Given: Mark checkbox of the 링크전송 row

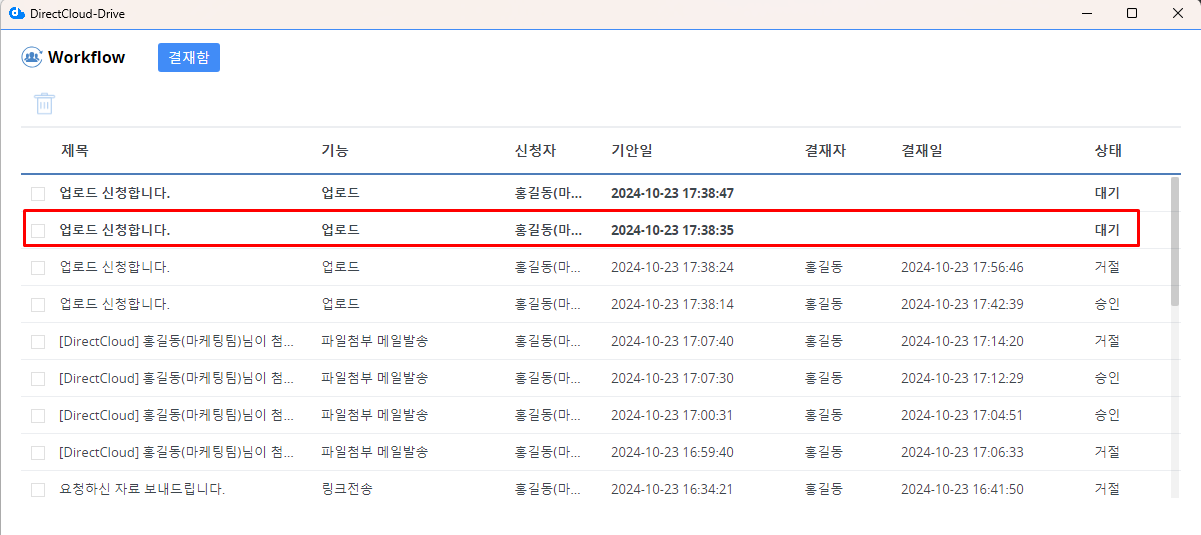Looking at the screenshot, I should click(x=38, y=490).
